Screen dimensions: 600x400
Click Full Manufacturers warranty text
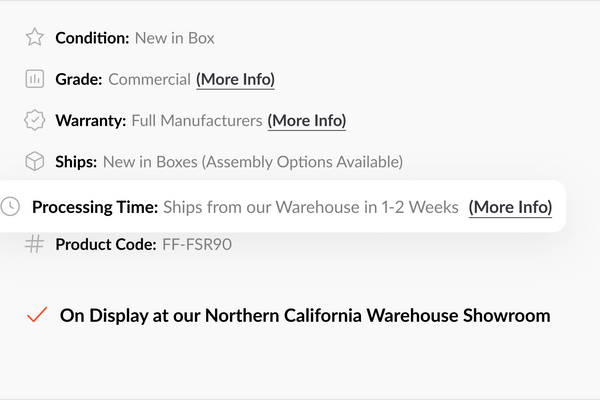[197, 120]
